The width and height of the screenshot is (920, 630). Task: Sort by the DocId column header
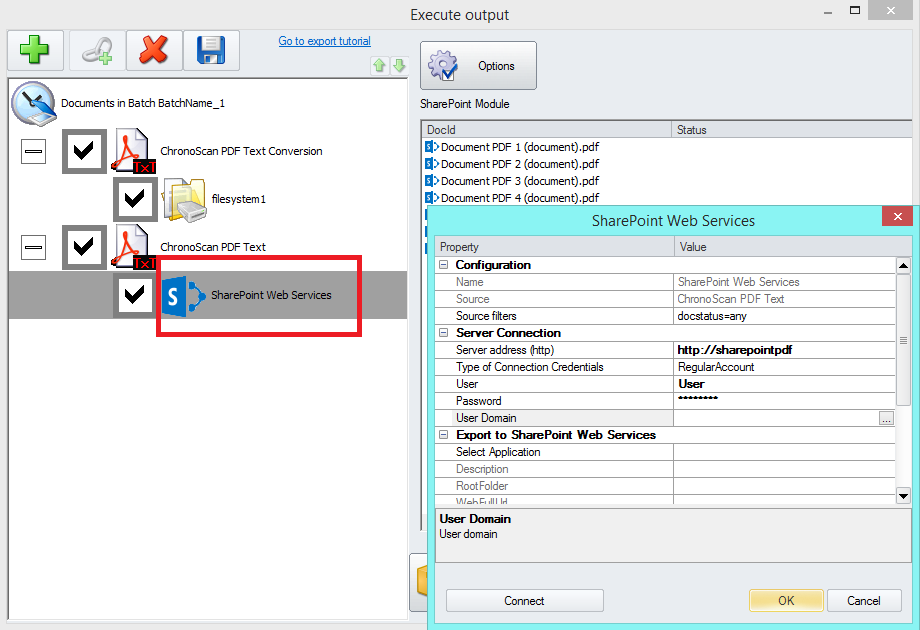[547, 130]
